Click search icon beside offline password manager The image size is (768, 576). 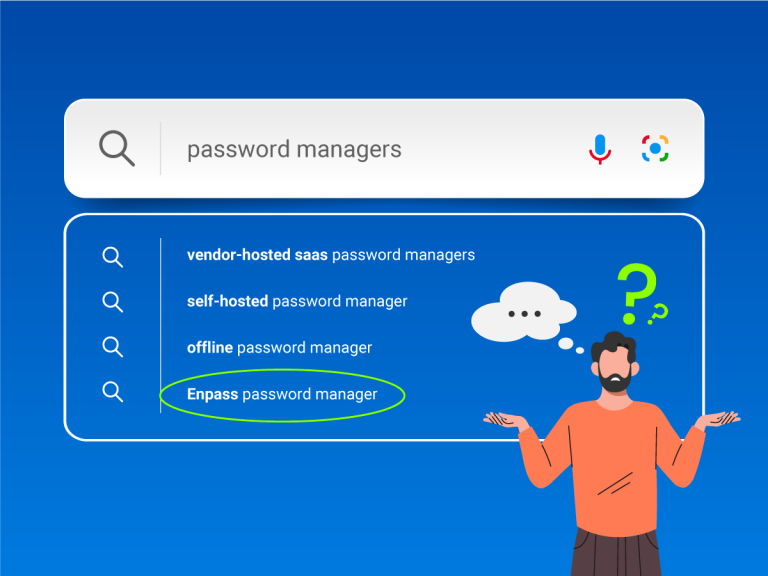pos(113,347)
